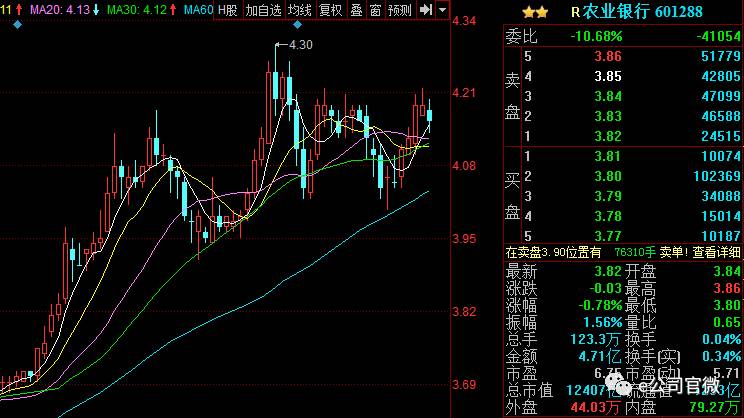Select sell level 5 price 3.86
Screen dimensions: 744x418
[608, 56]
